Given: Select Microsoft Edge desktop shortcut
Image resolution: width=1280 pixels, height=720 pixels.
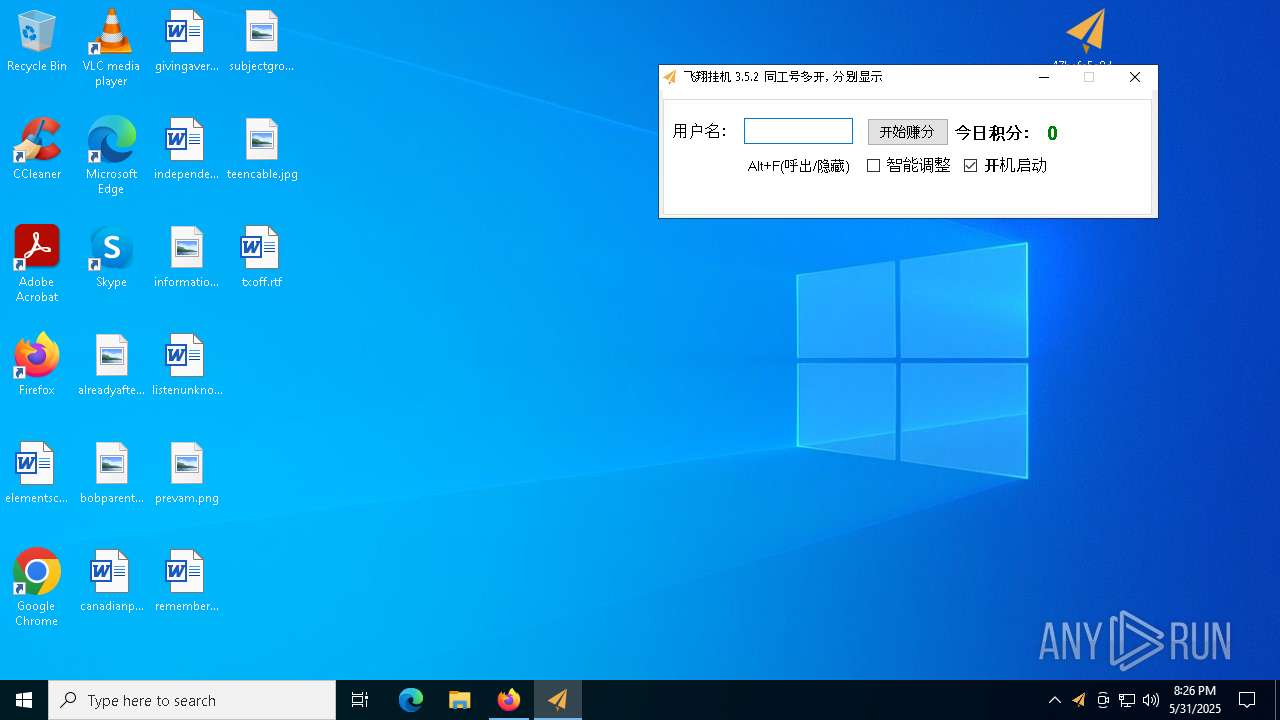Looking at the screenshot, I should 111,155.
